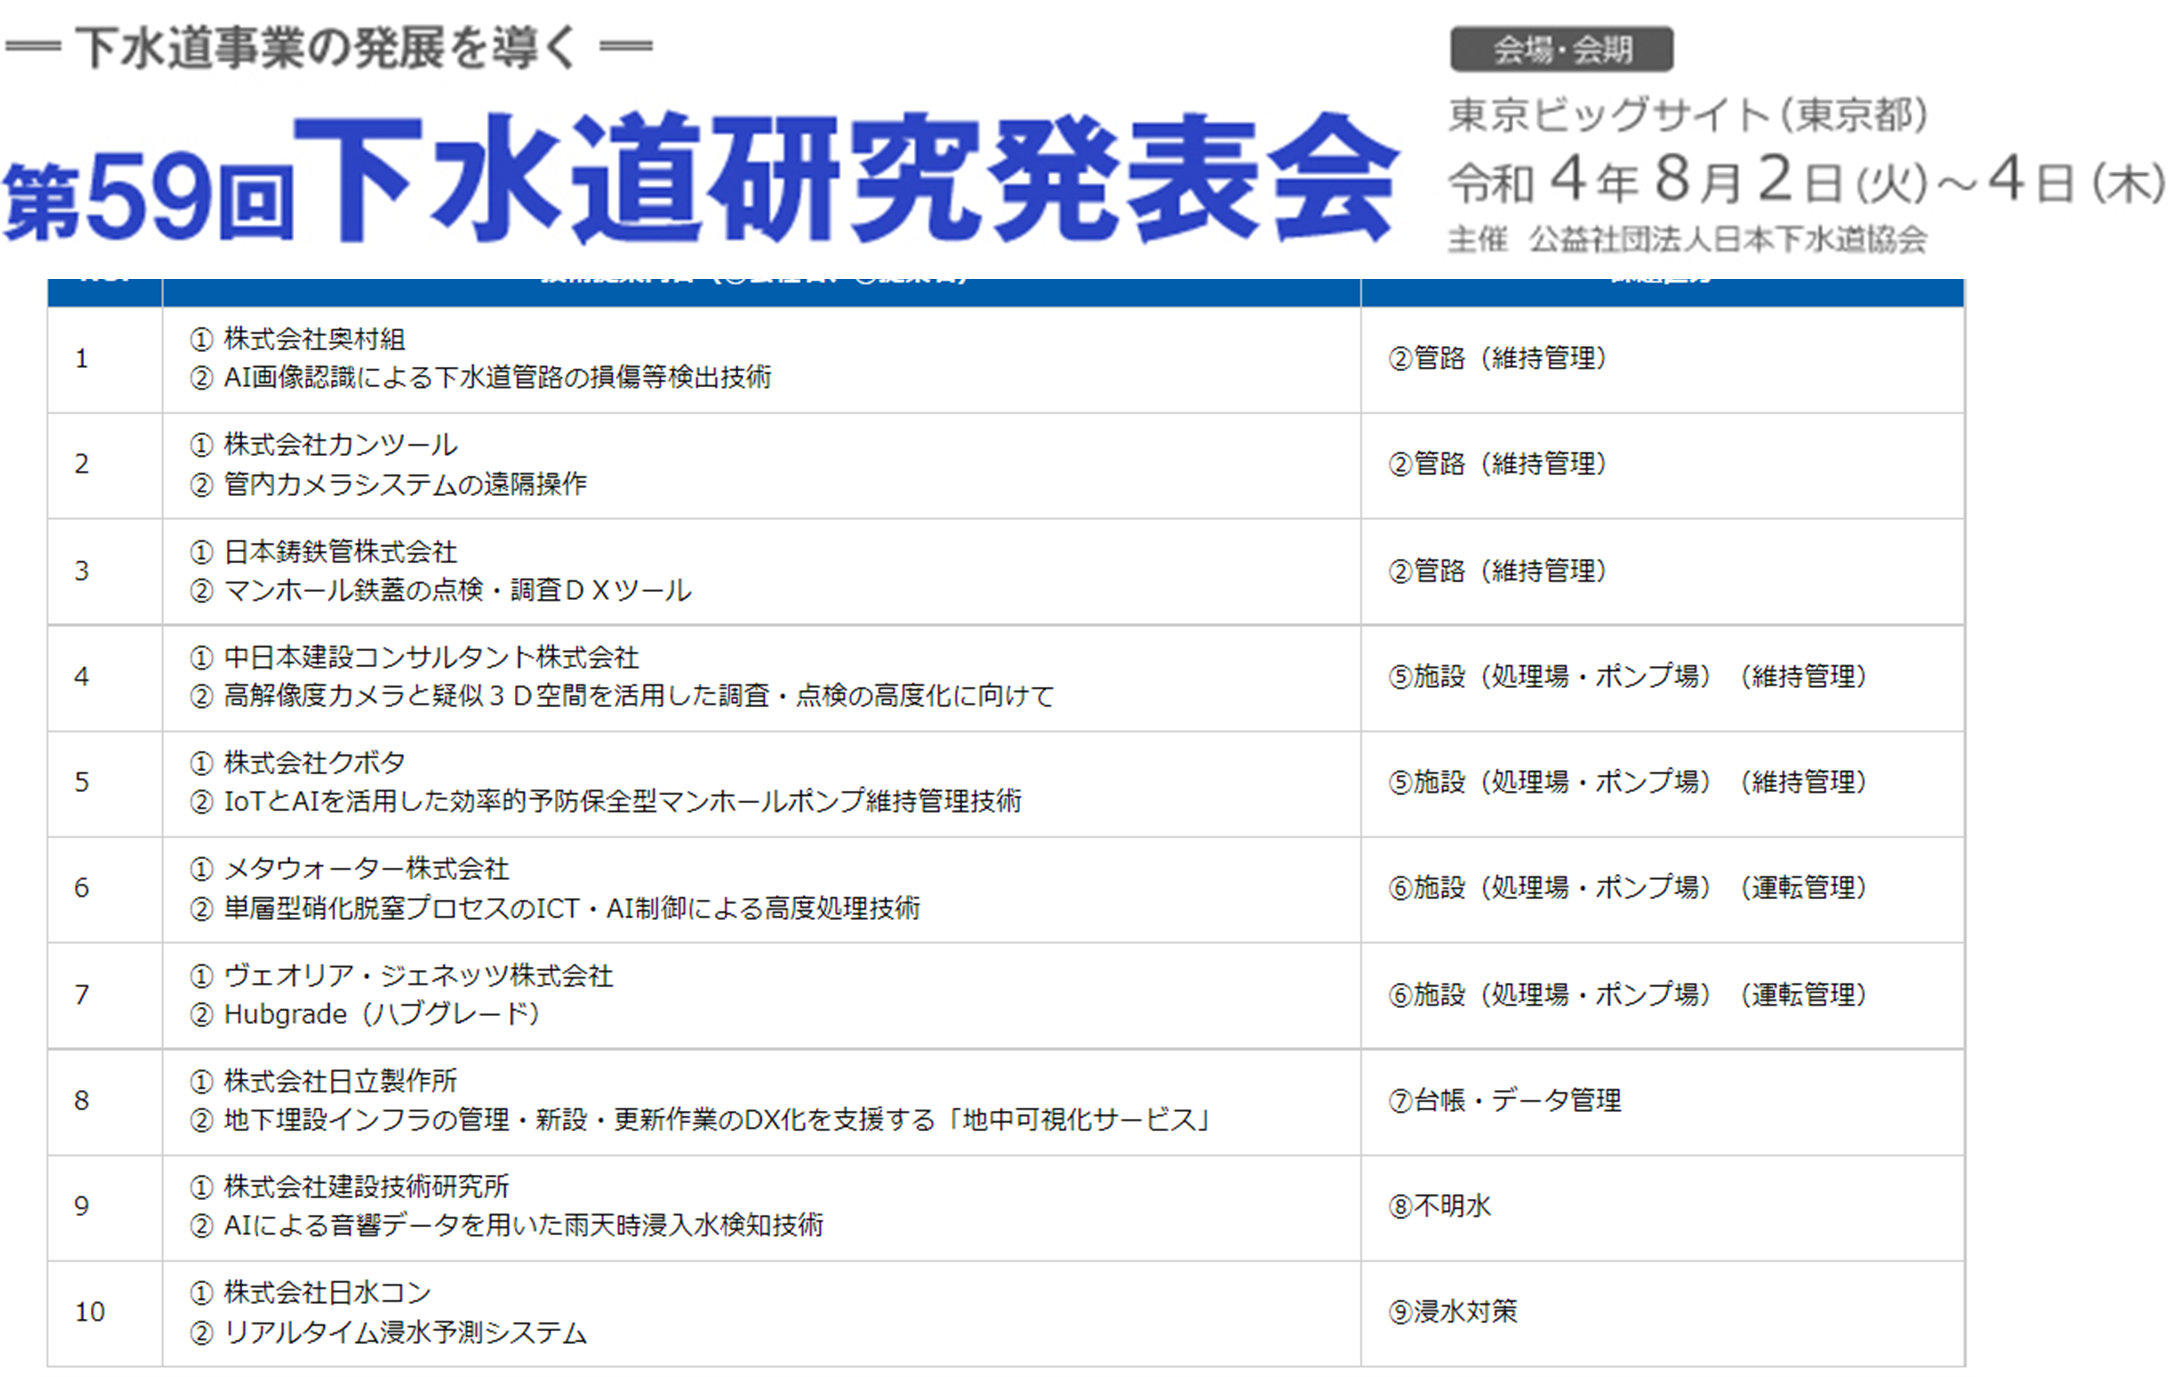Screen dimensions: 2176x1377
Task: Click organizer 公益社団法人日本下水道協会 text
Action: [x=1726, y=240]
